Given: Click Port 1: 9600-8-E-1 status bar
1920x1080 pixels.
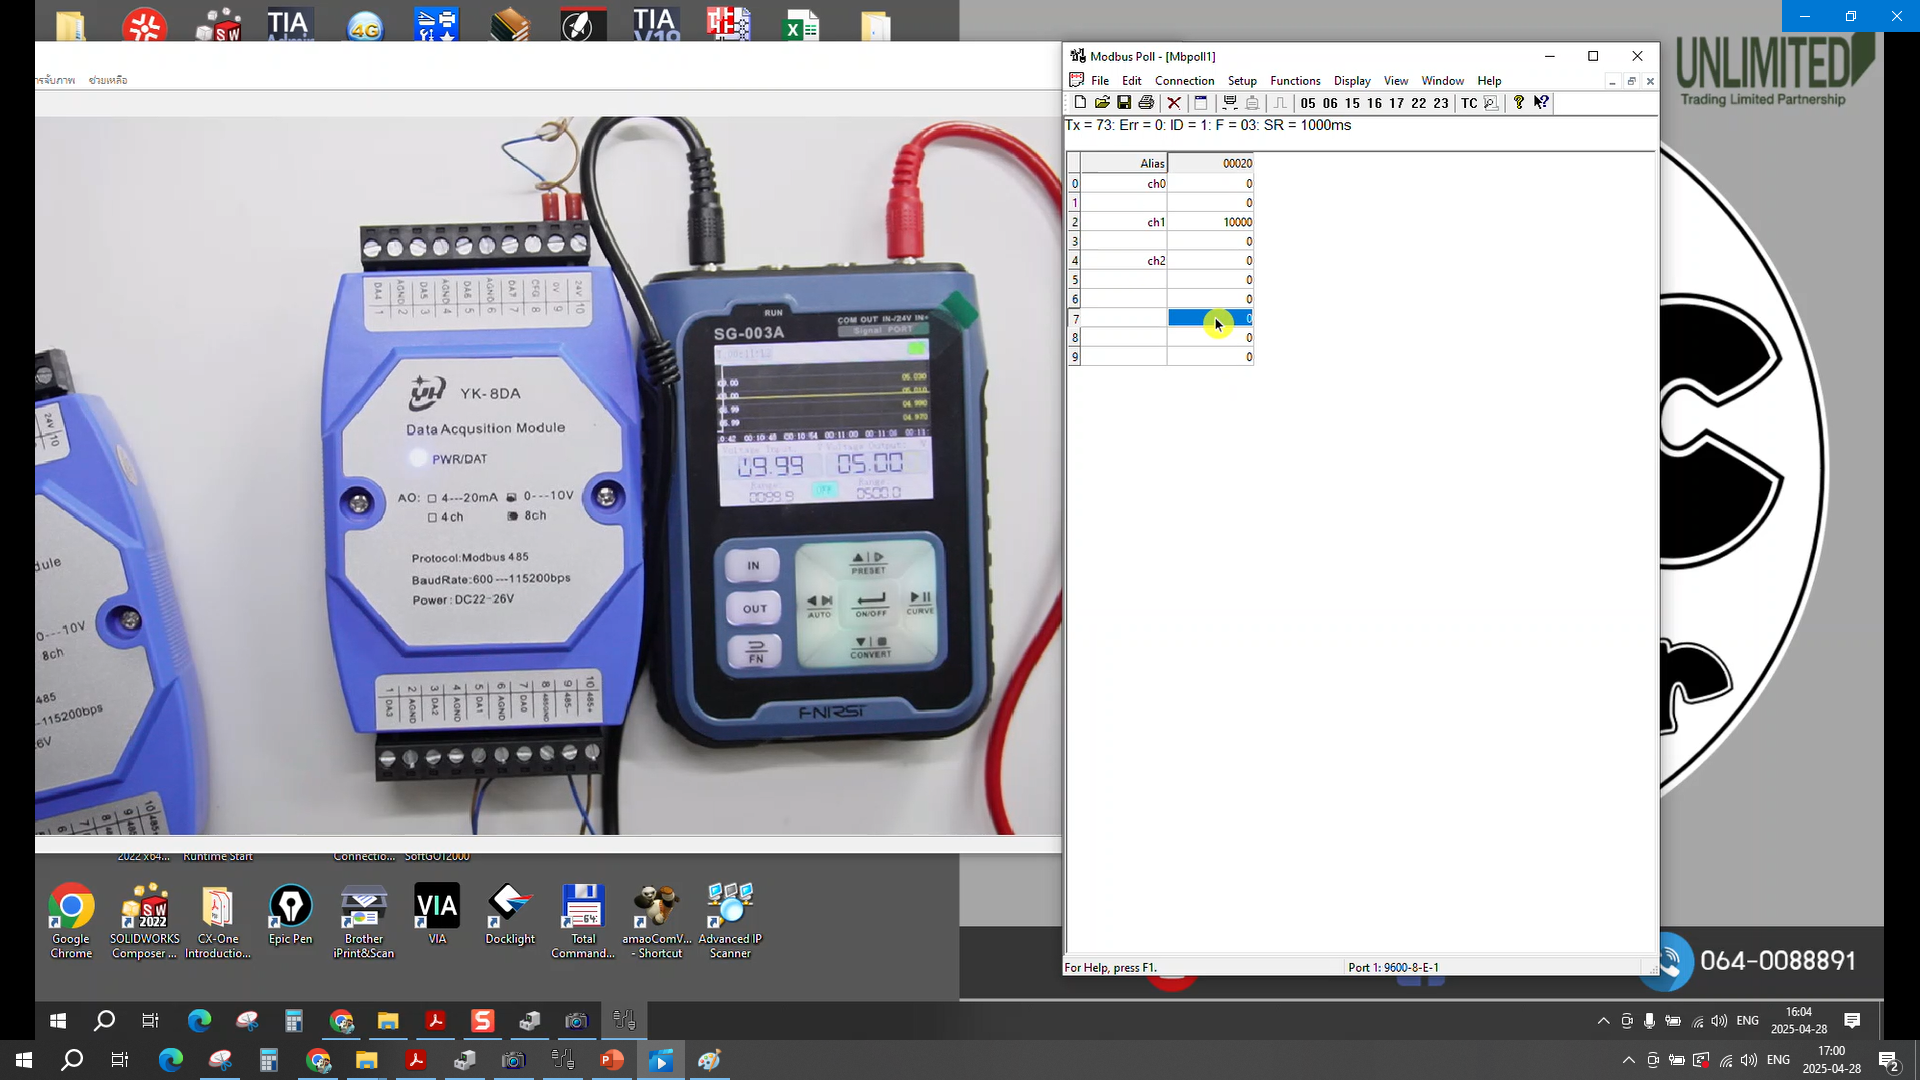Looking at the screenshot, I should [1394, 967].
